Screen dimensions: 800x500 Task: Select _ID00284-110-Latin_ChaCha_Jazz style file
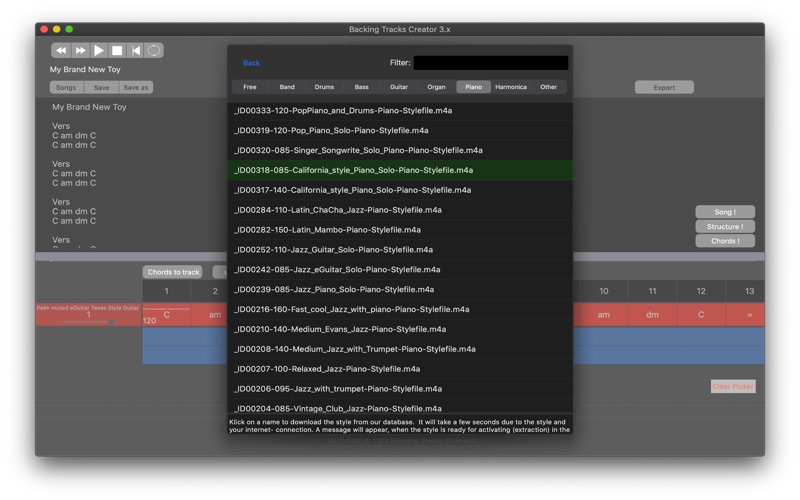point(400,210)
